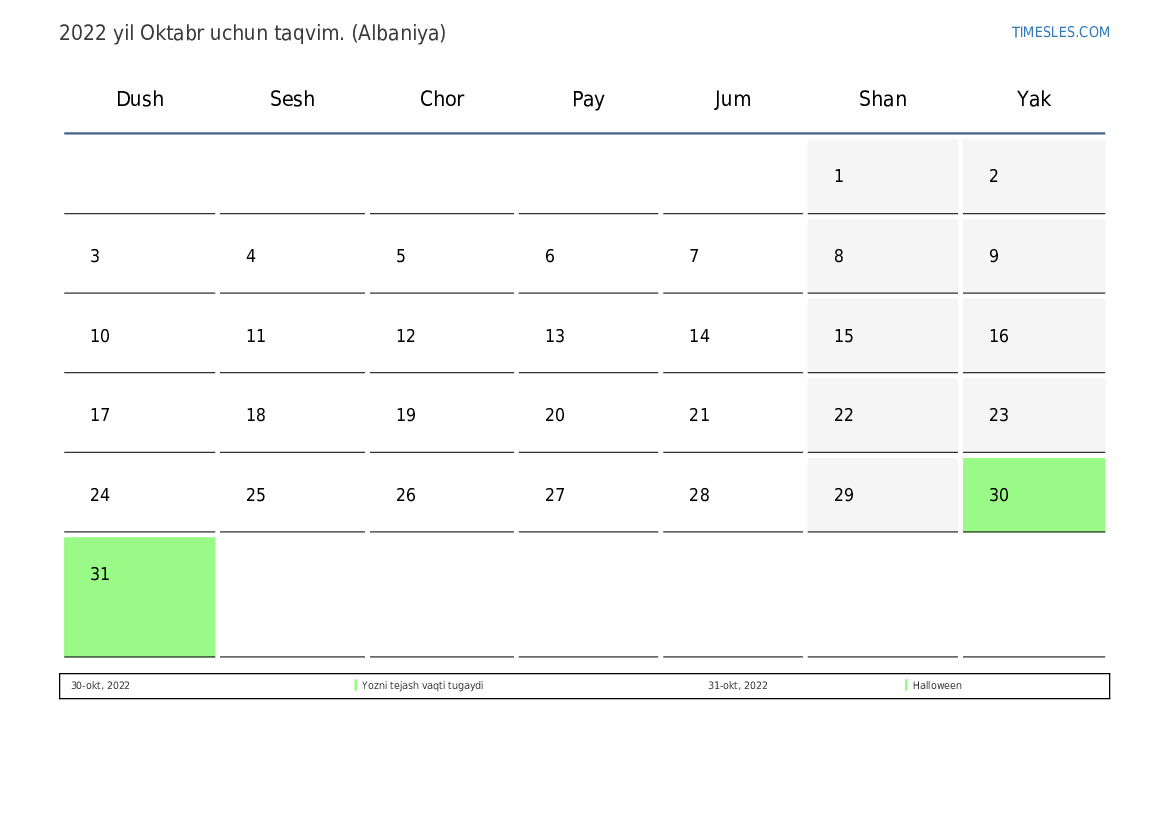Select the Yozni tejash vaqti tugaydi label
The height and width of the screenshot is (827, 1169).
(422, 686)
